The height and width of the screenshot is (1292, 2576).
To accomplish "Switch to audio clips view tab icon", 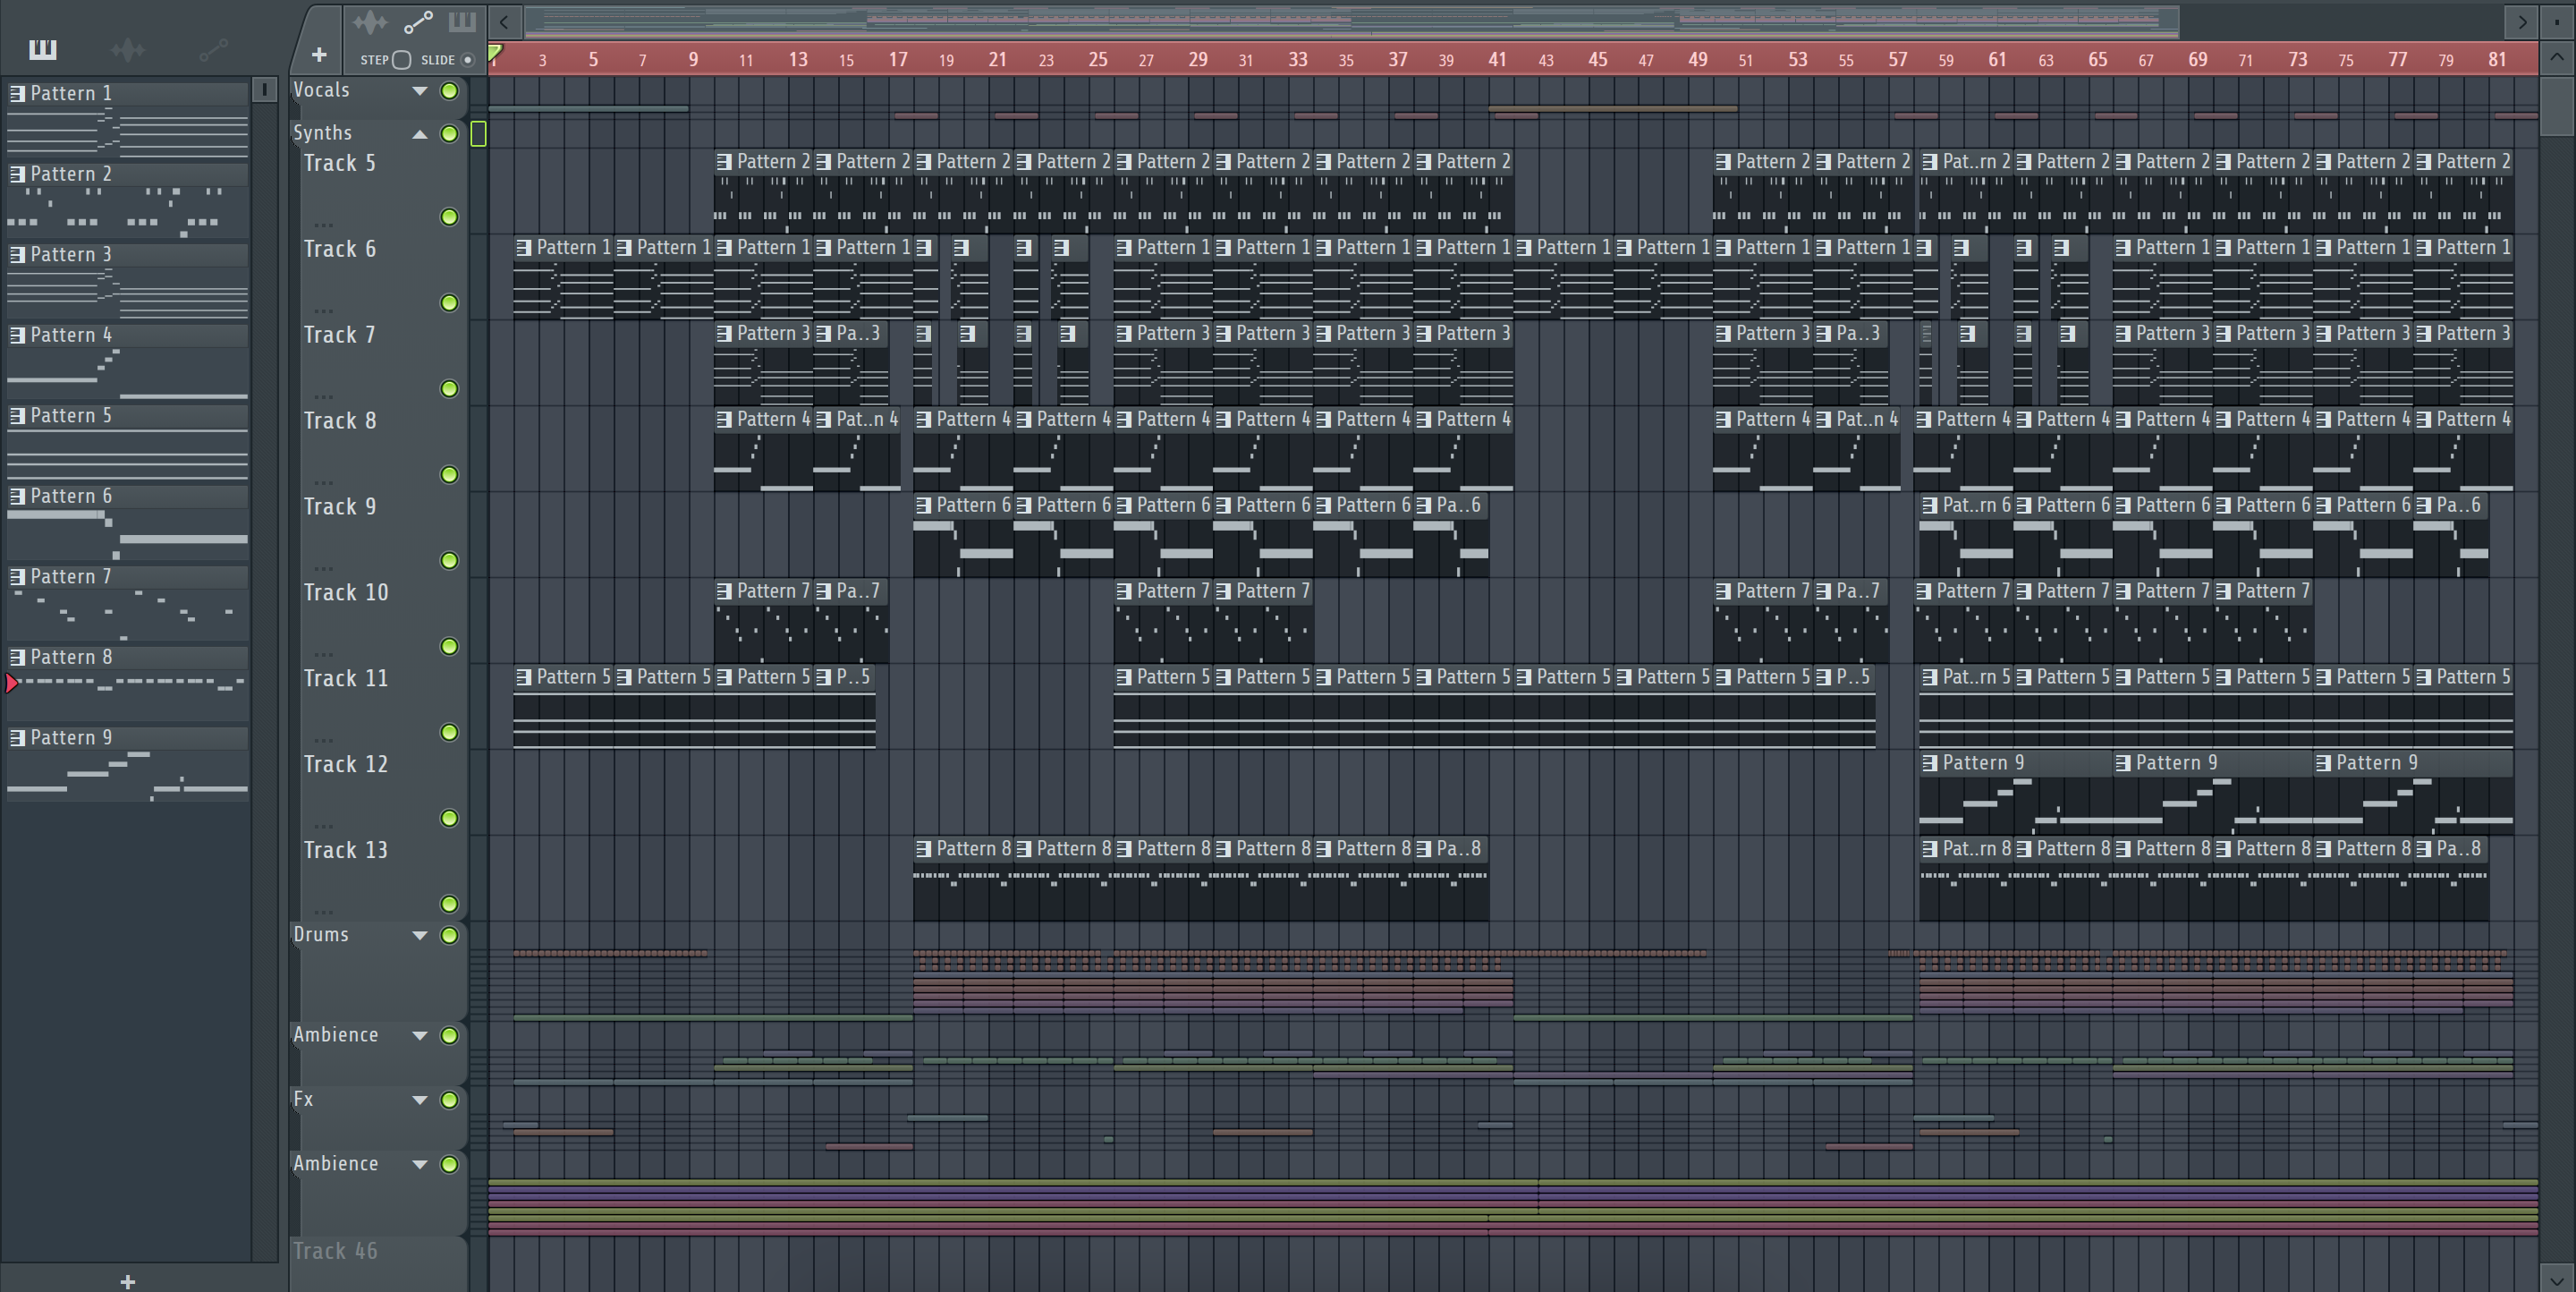I will 370,22.
